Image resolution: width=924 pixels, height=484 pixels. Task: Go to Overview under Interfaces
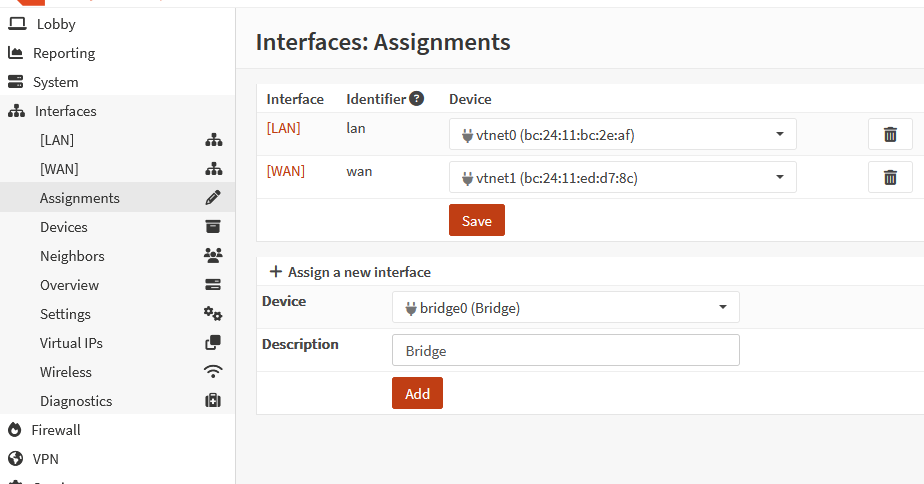69,285
